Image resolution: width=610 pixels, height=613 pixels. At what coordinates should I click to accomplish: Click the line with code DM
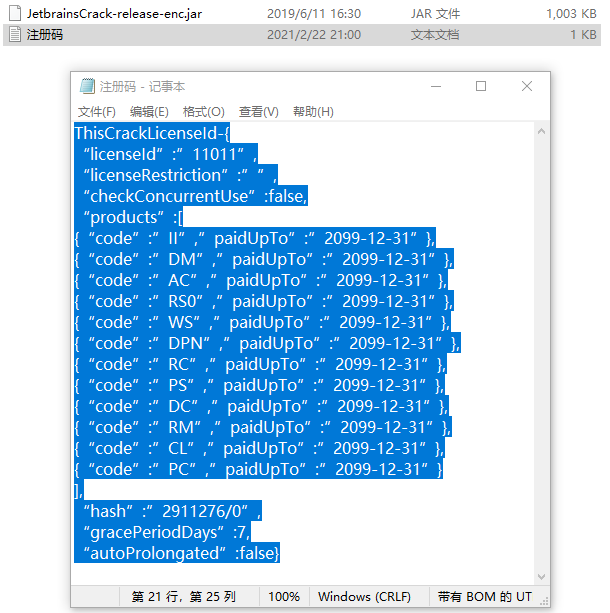264,259
